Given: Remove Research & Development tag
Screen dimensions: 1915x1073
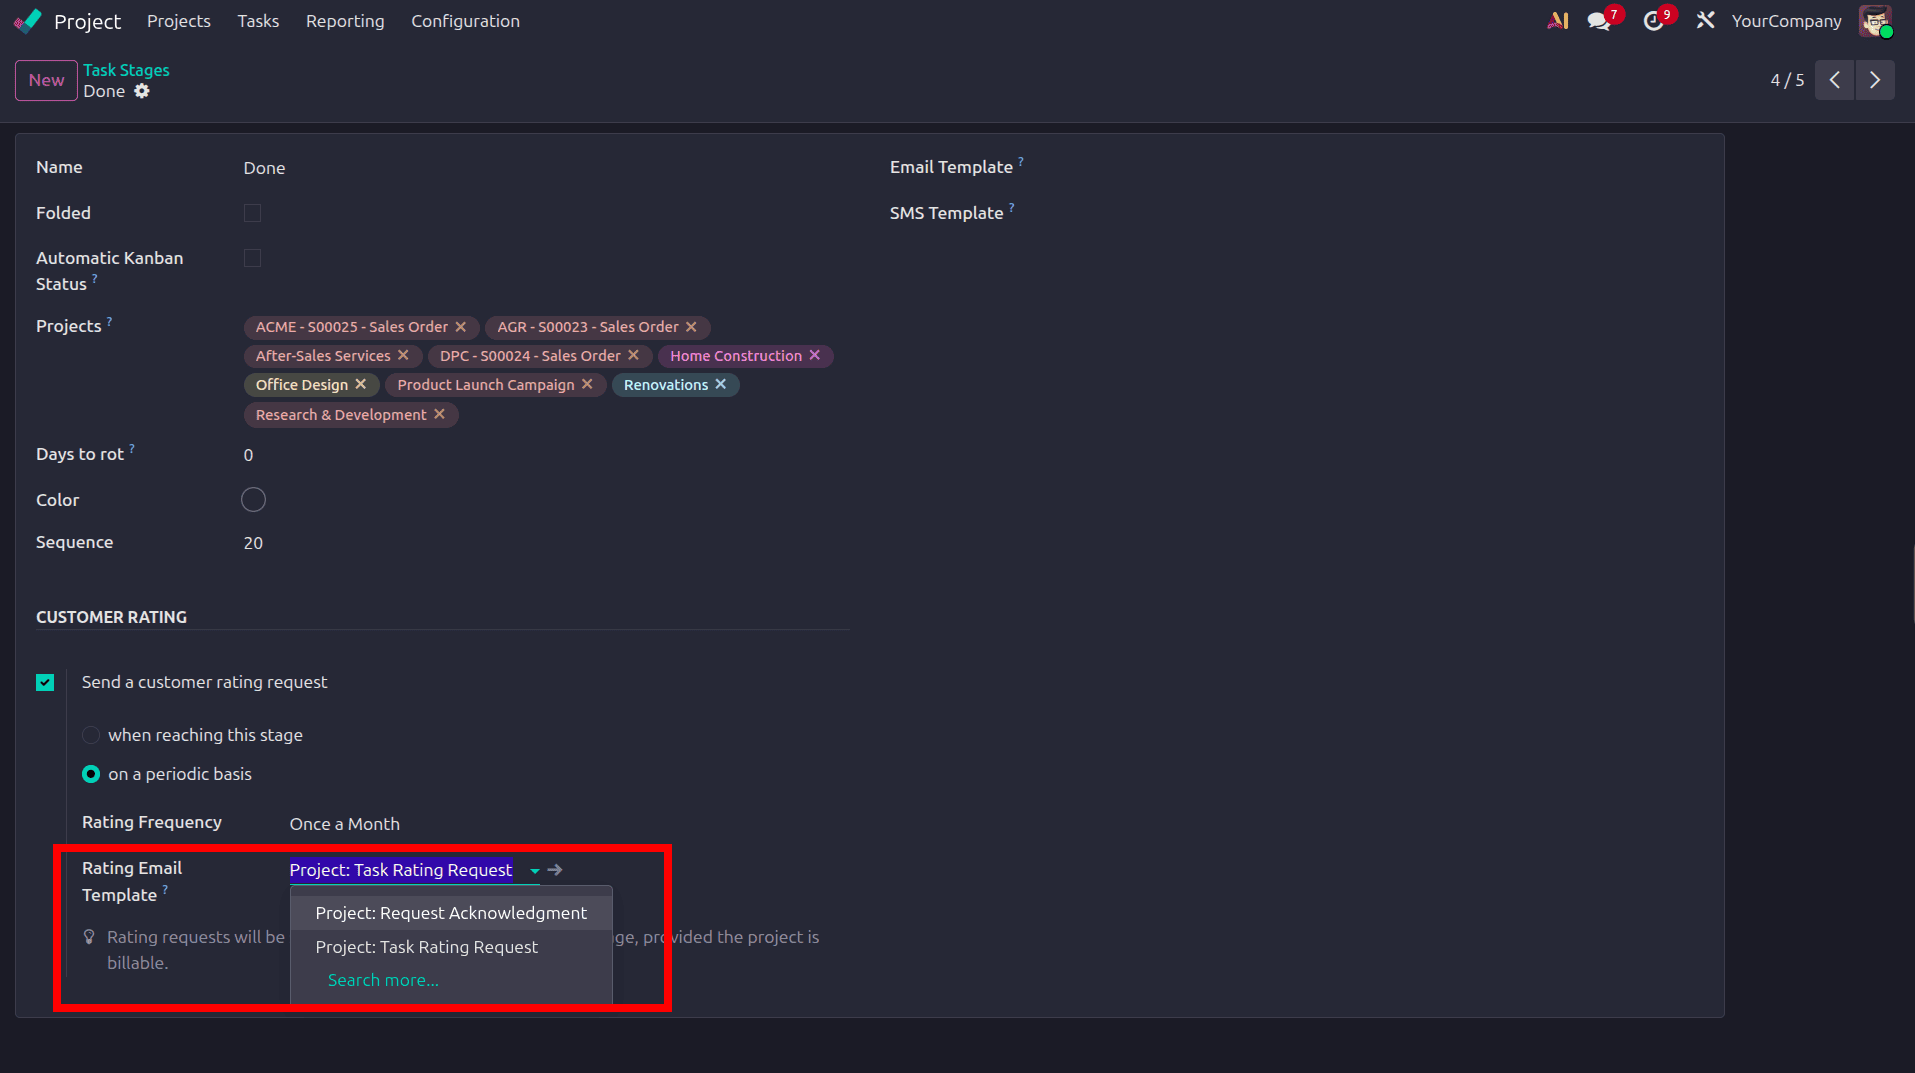Looking at the screenshot, I should [x=439, y=414].
